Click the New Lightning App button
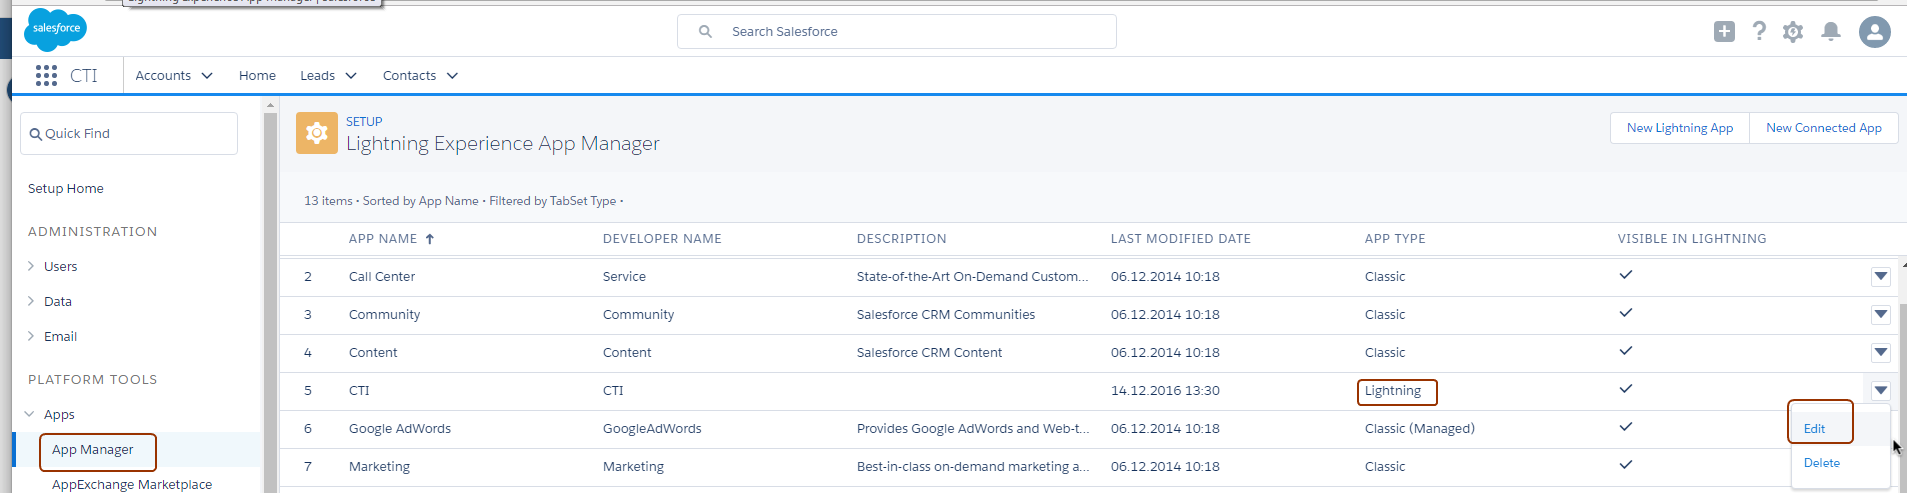The image size is (1907, 493). [1680, 128]
